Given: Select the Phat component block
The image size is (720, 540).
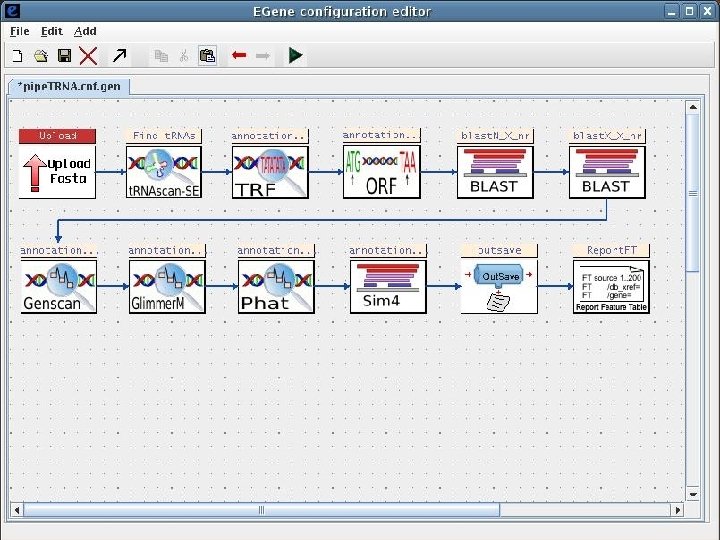Looking at the screenshot, I should [x=276, y=287].
